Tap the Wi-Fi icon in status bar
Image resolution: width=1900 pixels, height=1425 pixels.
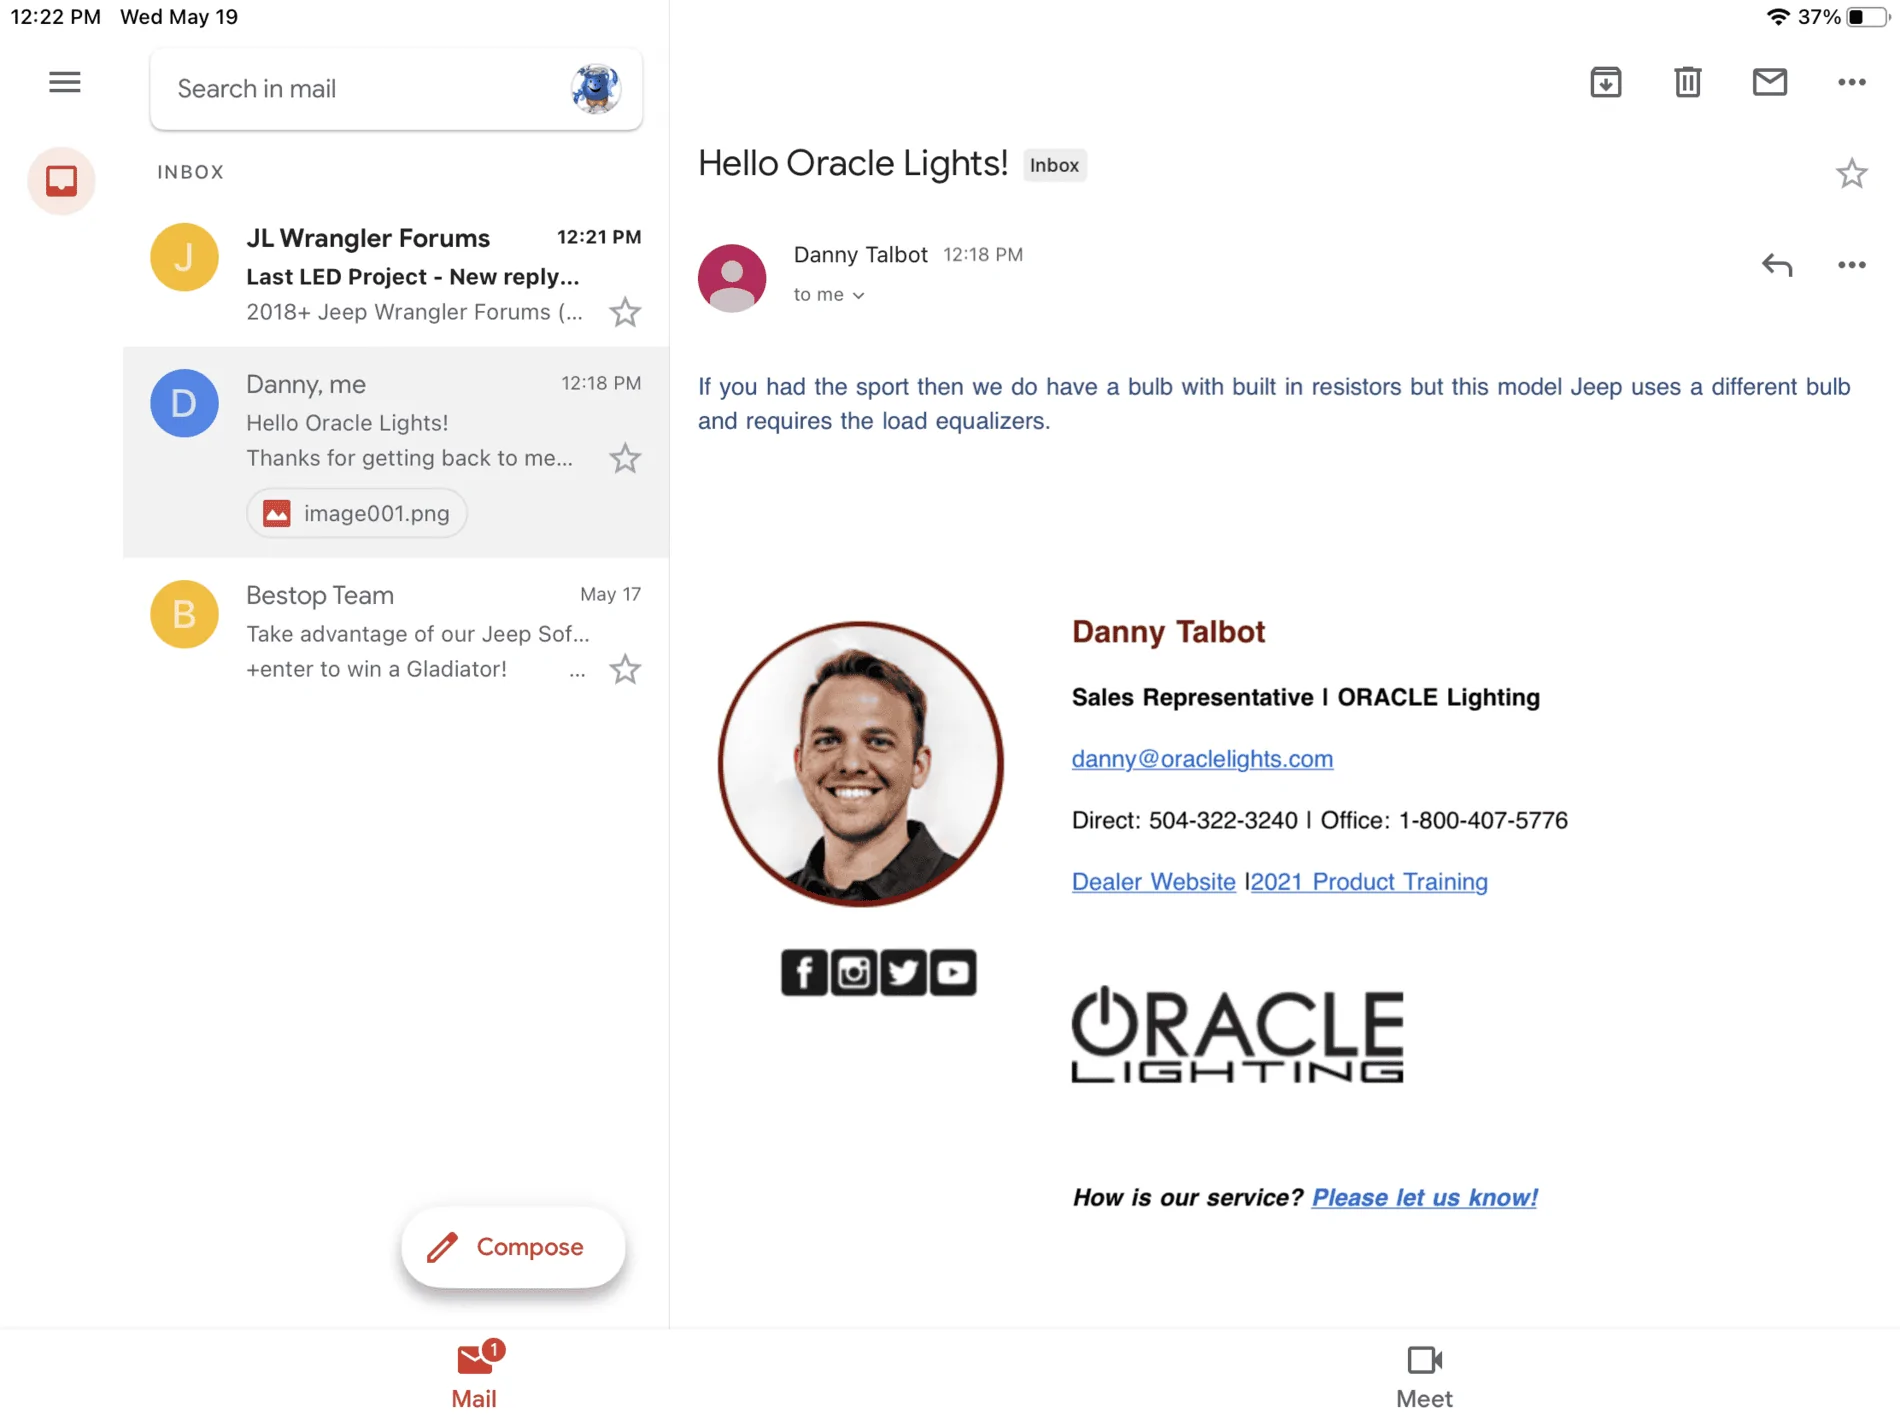tap(1777, 17)
